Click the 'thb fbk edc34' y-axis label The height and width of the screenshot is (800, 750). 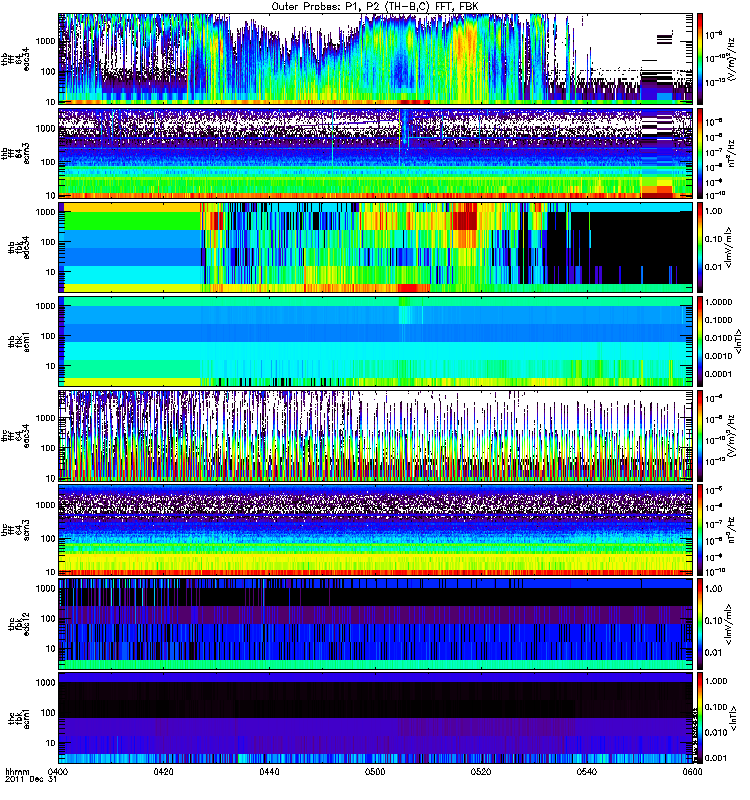pyautogui.click(x=19, y=247)
